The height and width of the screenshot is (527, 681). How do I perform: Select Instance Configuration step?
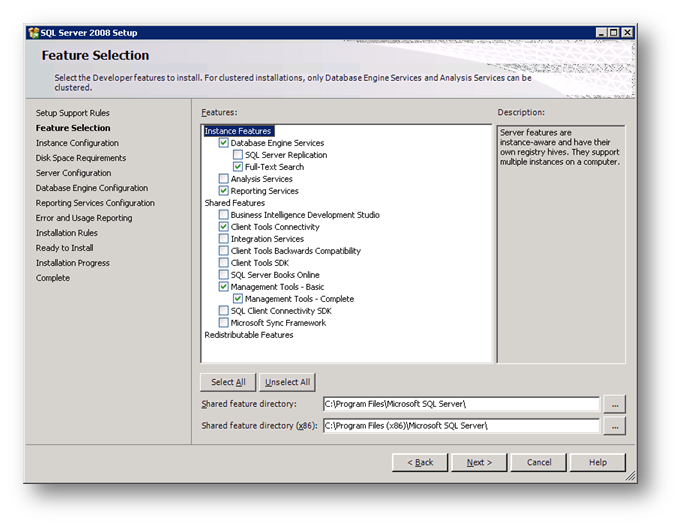click(77, 143)
